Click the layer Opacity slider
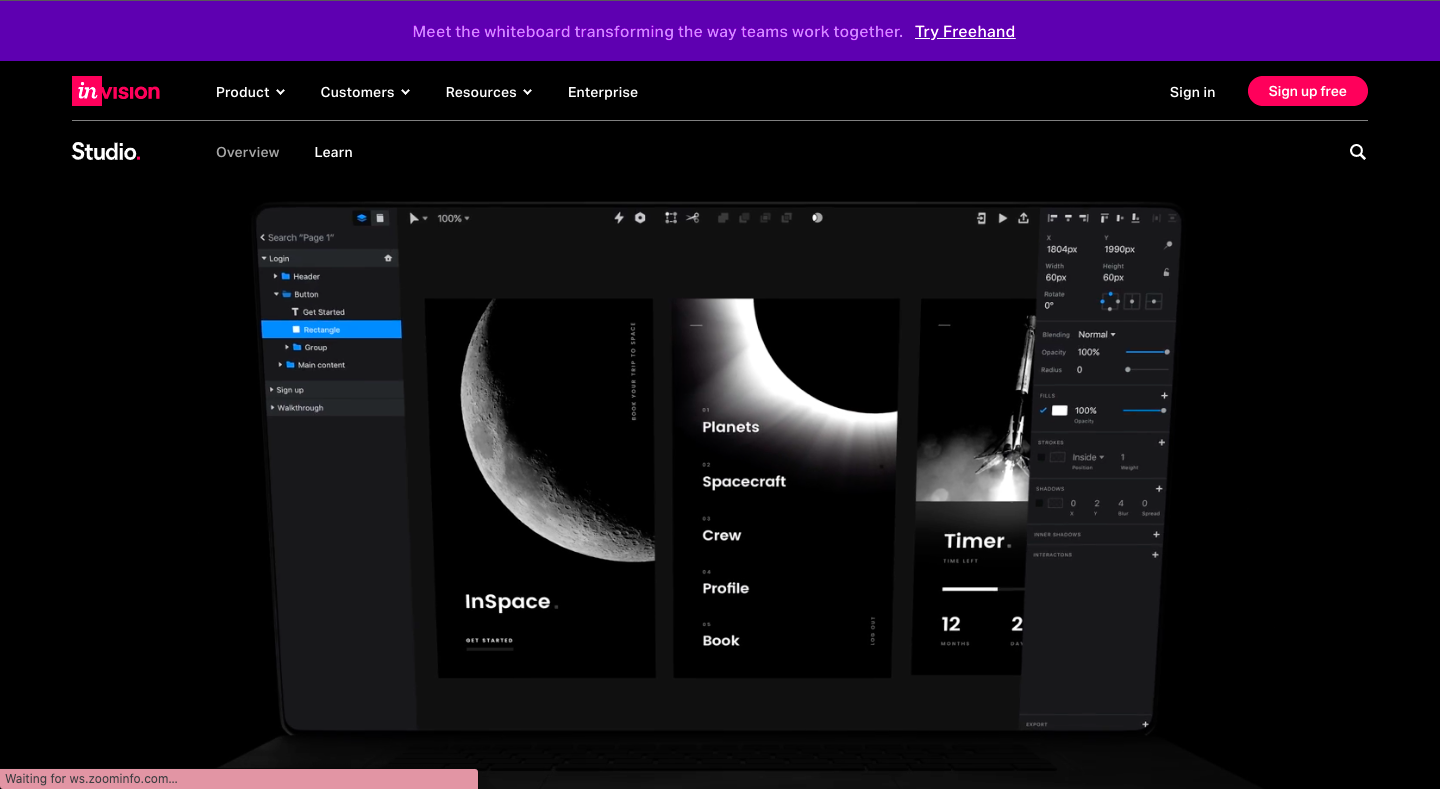 (x=1147, y=352)
